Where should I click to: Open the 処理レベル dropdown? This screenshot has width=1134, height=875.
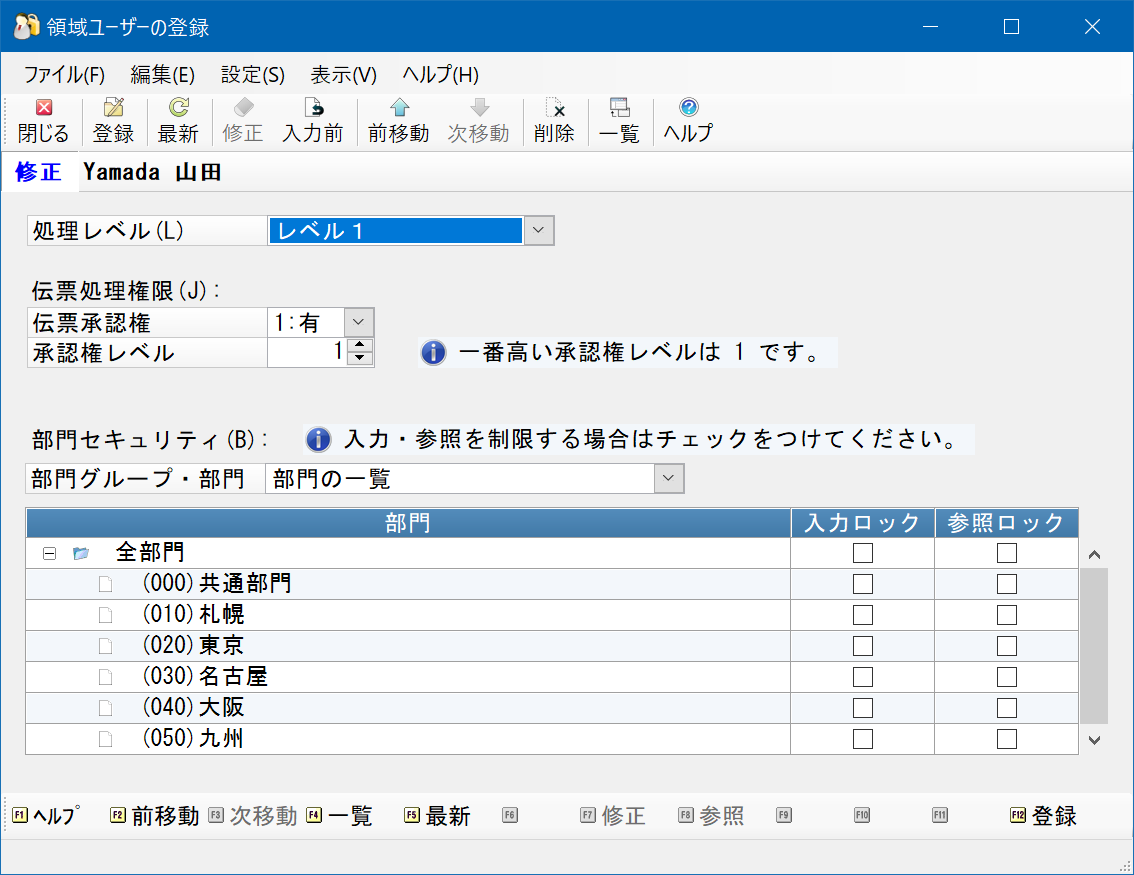538,231
